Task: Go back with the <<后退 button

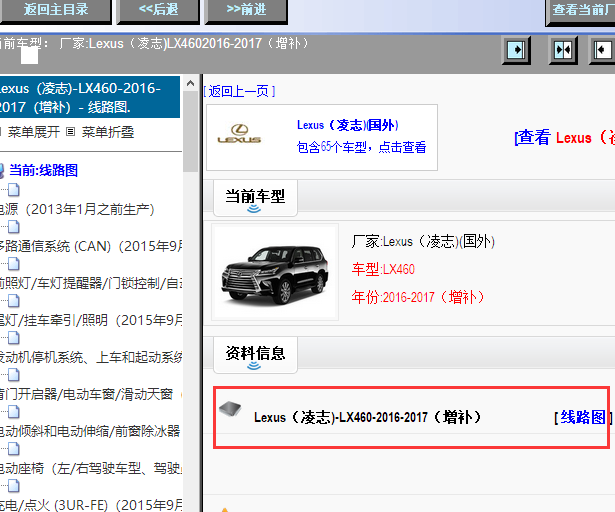Action: (158, 10)
